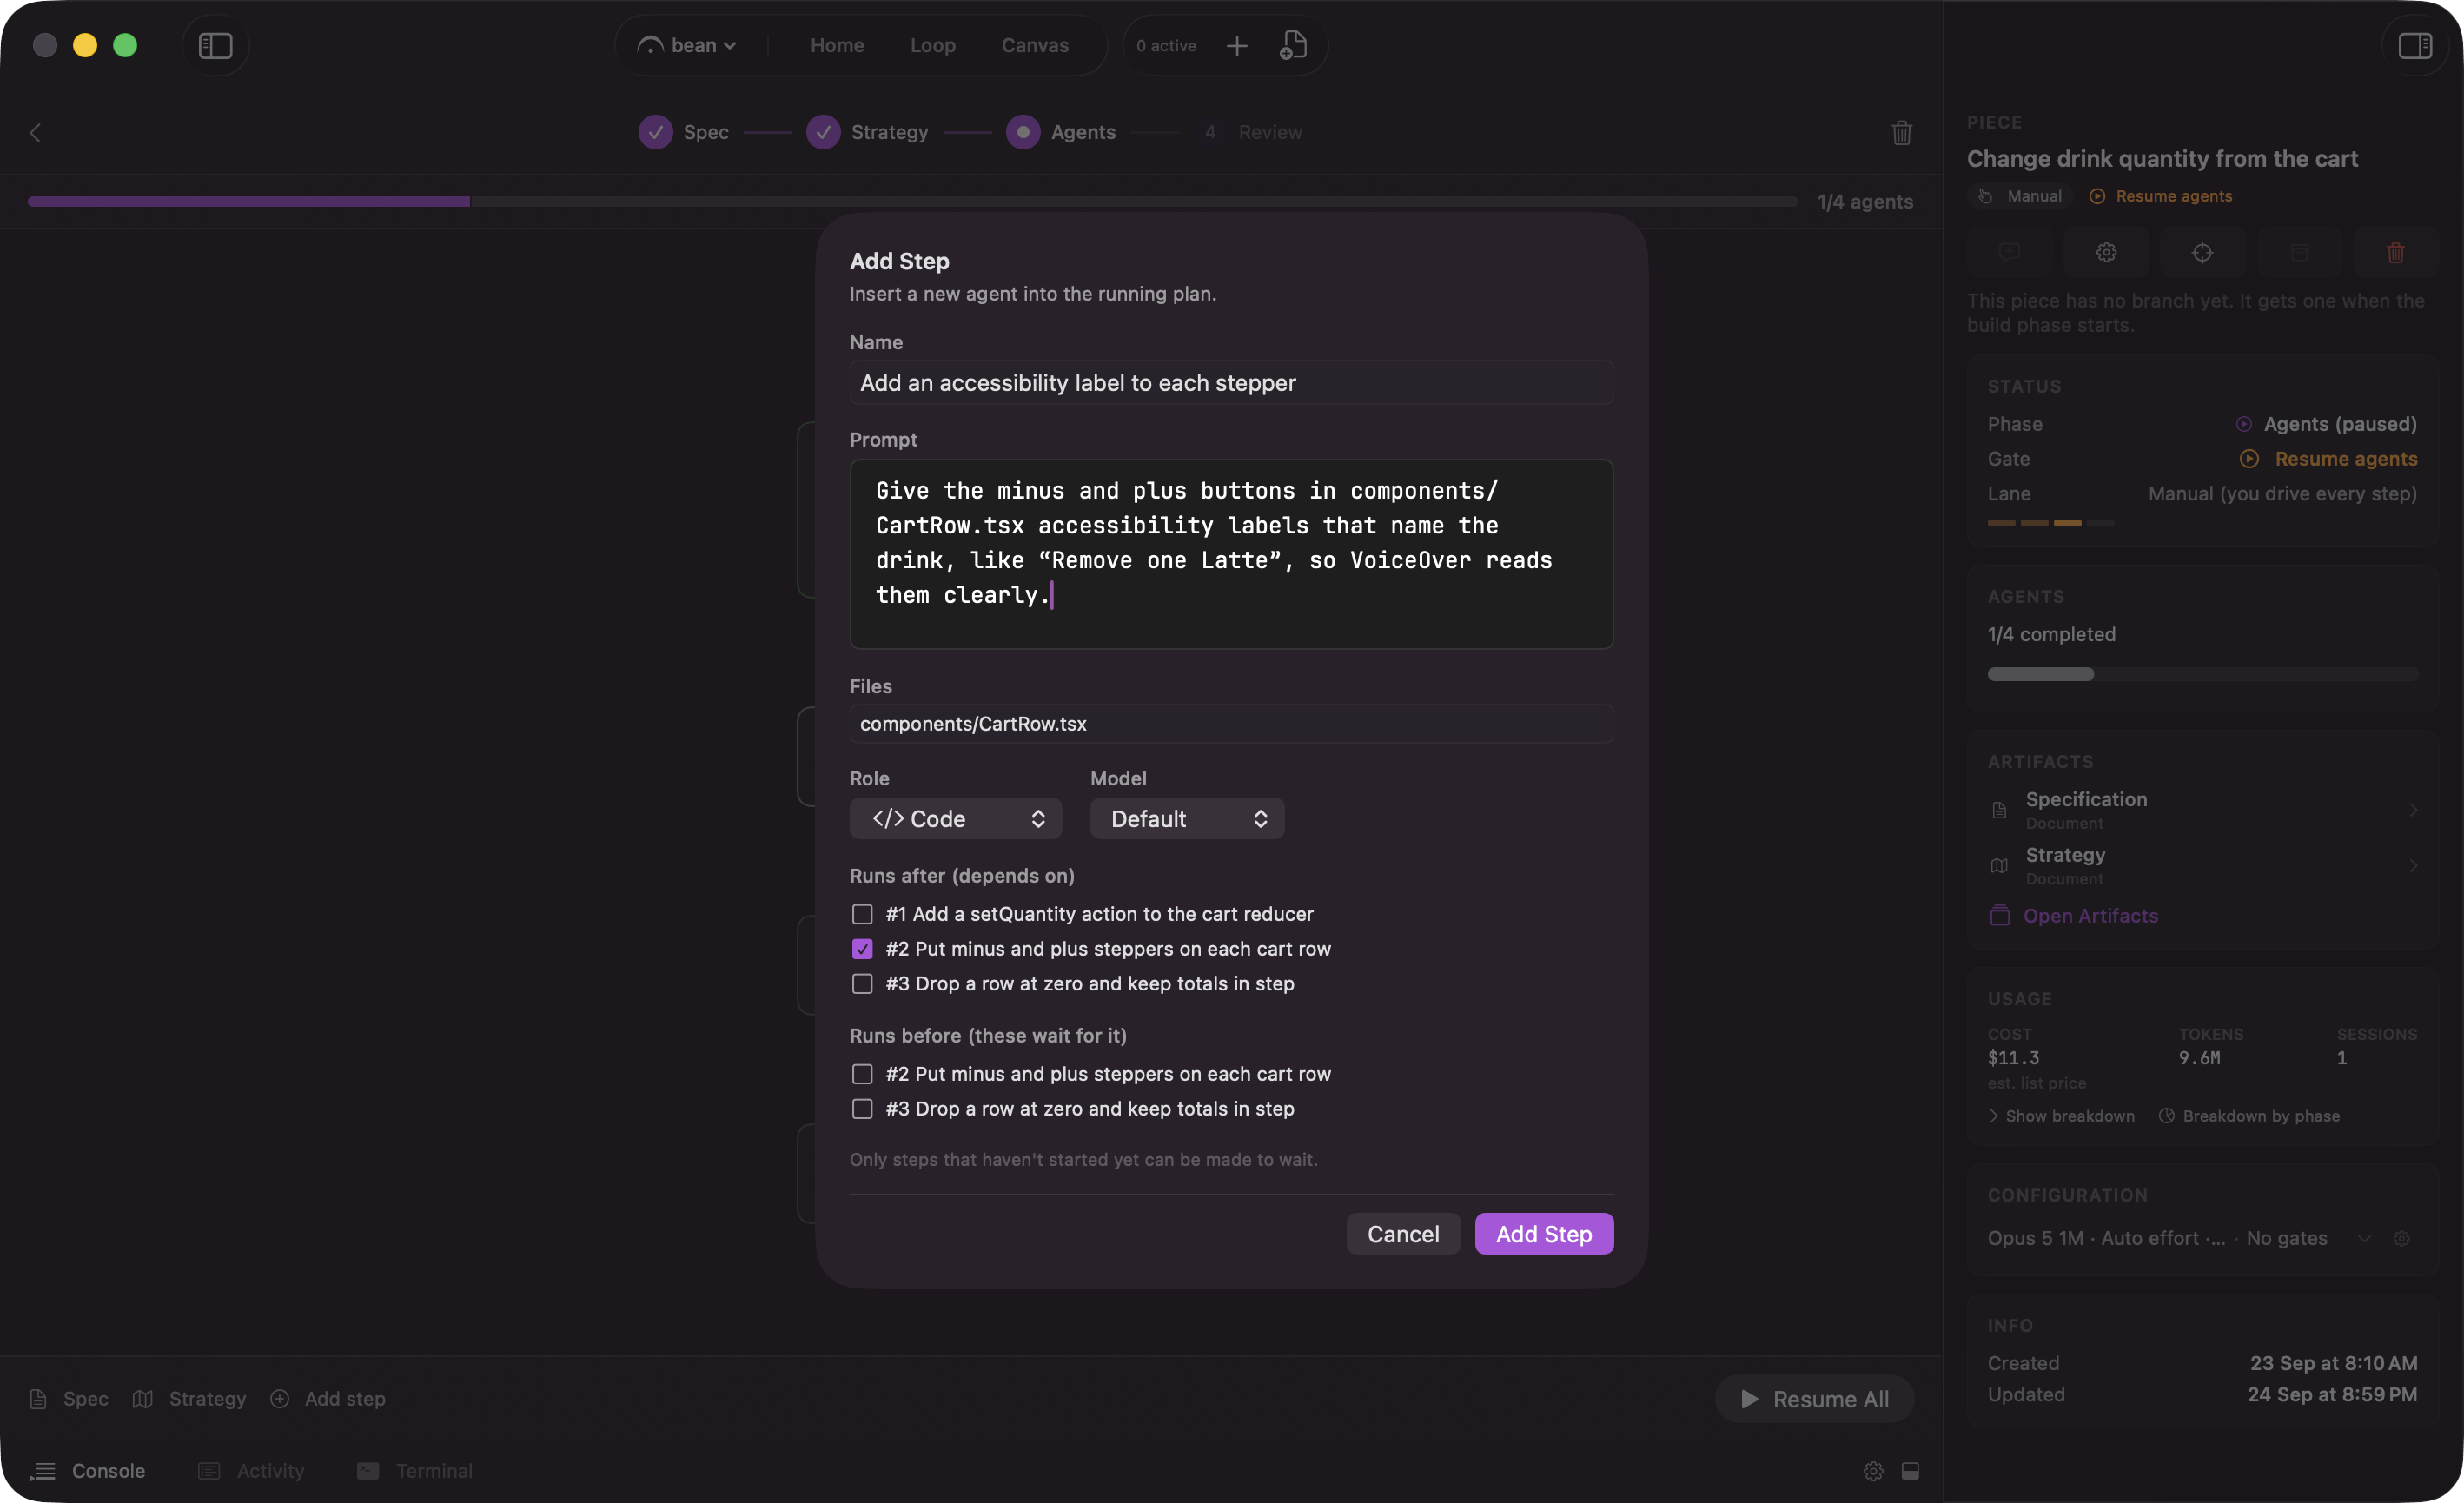Screen dimensions: 2464x1503
Task: Open the bean project dropdown
Action: 689,45
